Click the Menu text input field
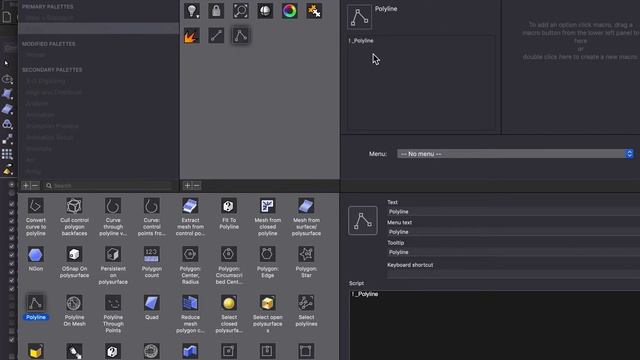Screen dimensions: 640x360 [513, 232]
